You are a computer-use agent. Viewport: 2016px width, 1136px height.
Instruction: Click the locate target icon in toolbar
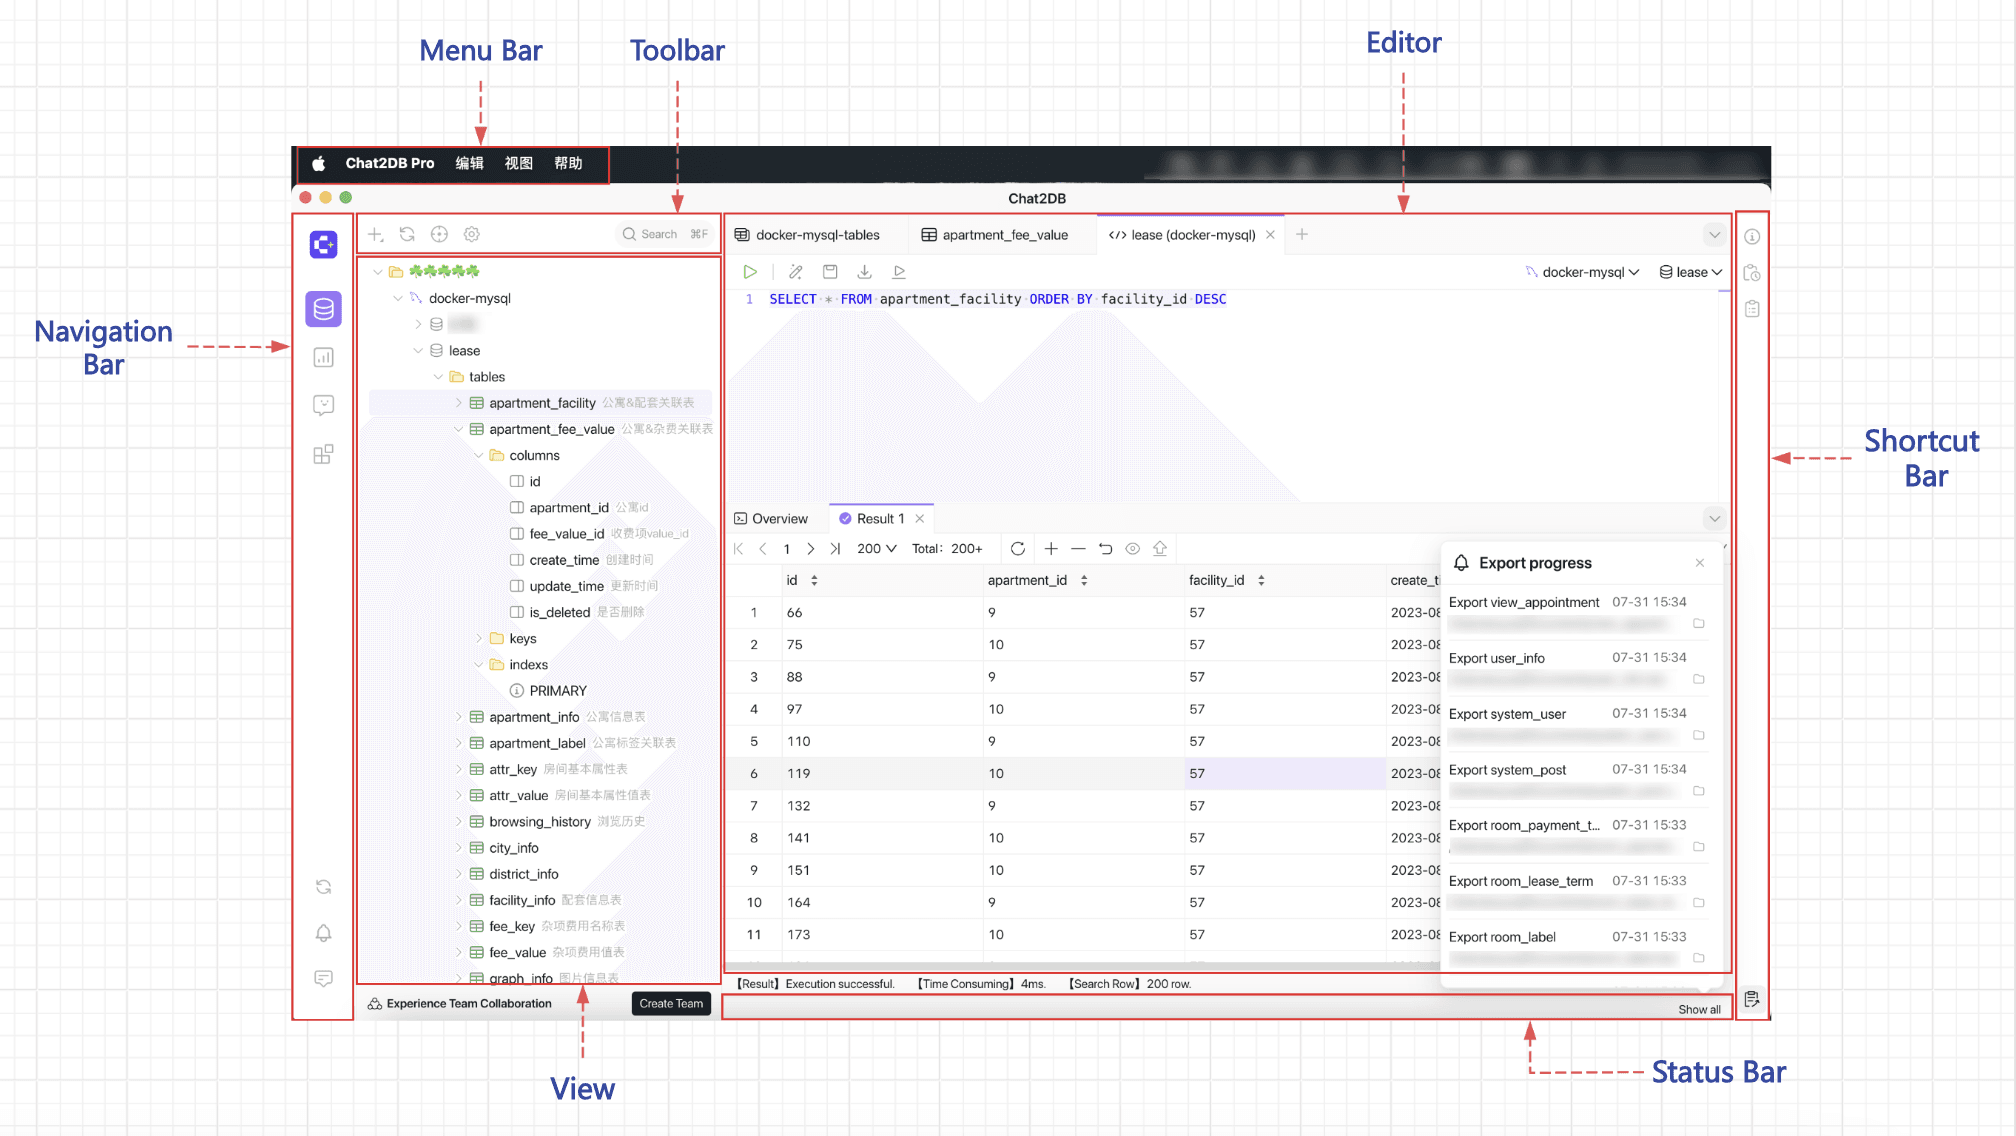pos(439,234)
